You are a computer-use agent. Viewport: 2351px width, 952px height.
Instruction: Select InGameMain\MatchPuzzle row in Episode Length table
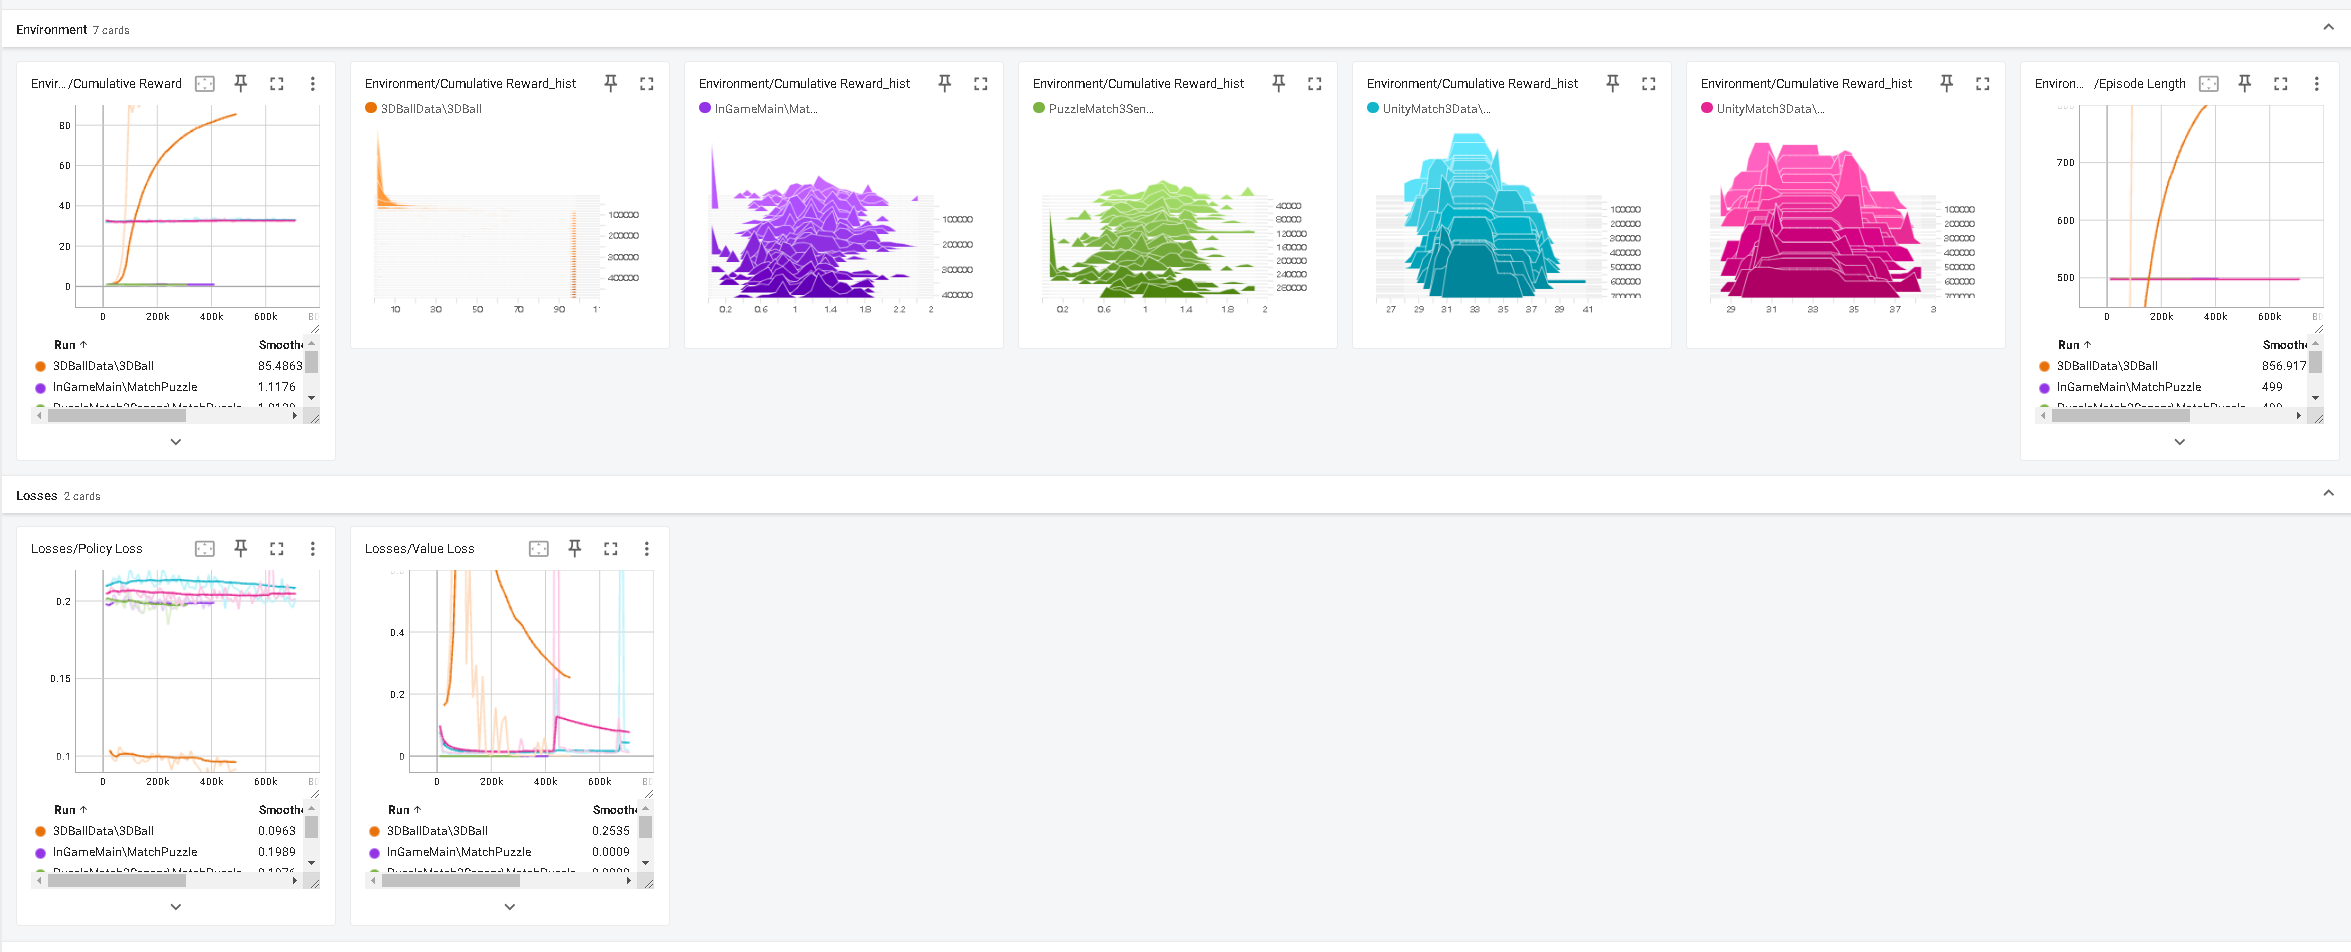(2171, 387)
